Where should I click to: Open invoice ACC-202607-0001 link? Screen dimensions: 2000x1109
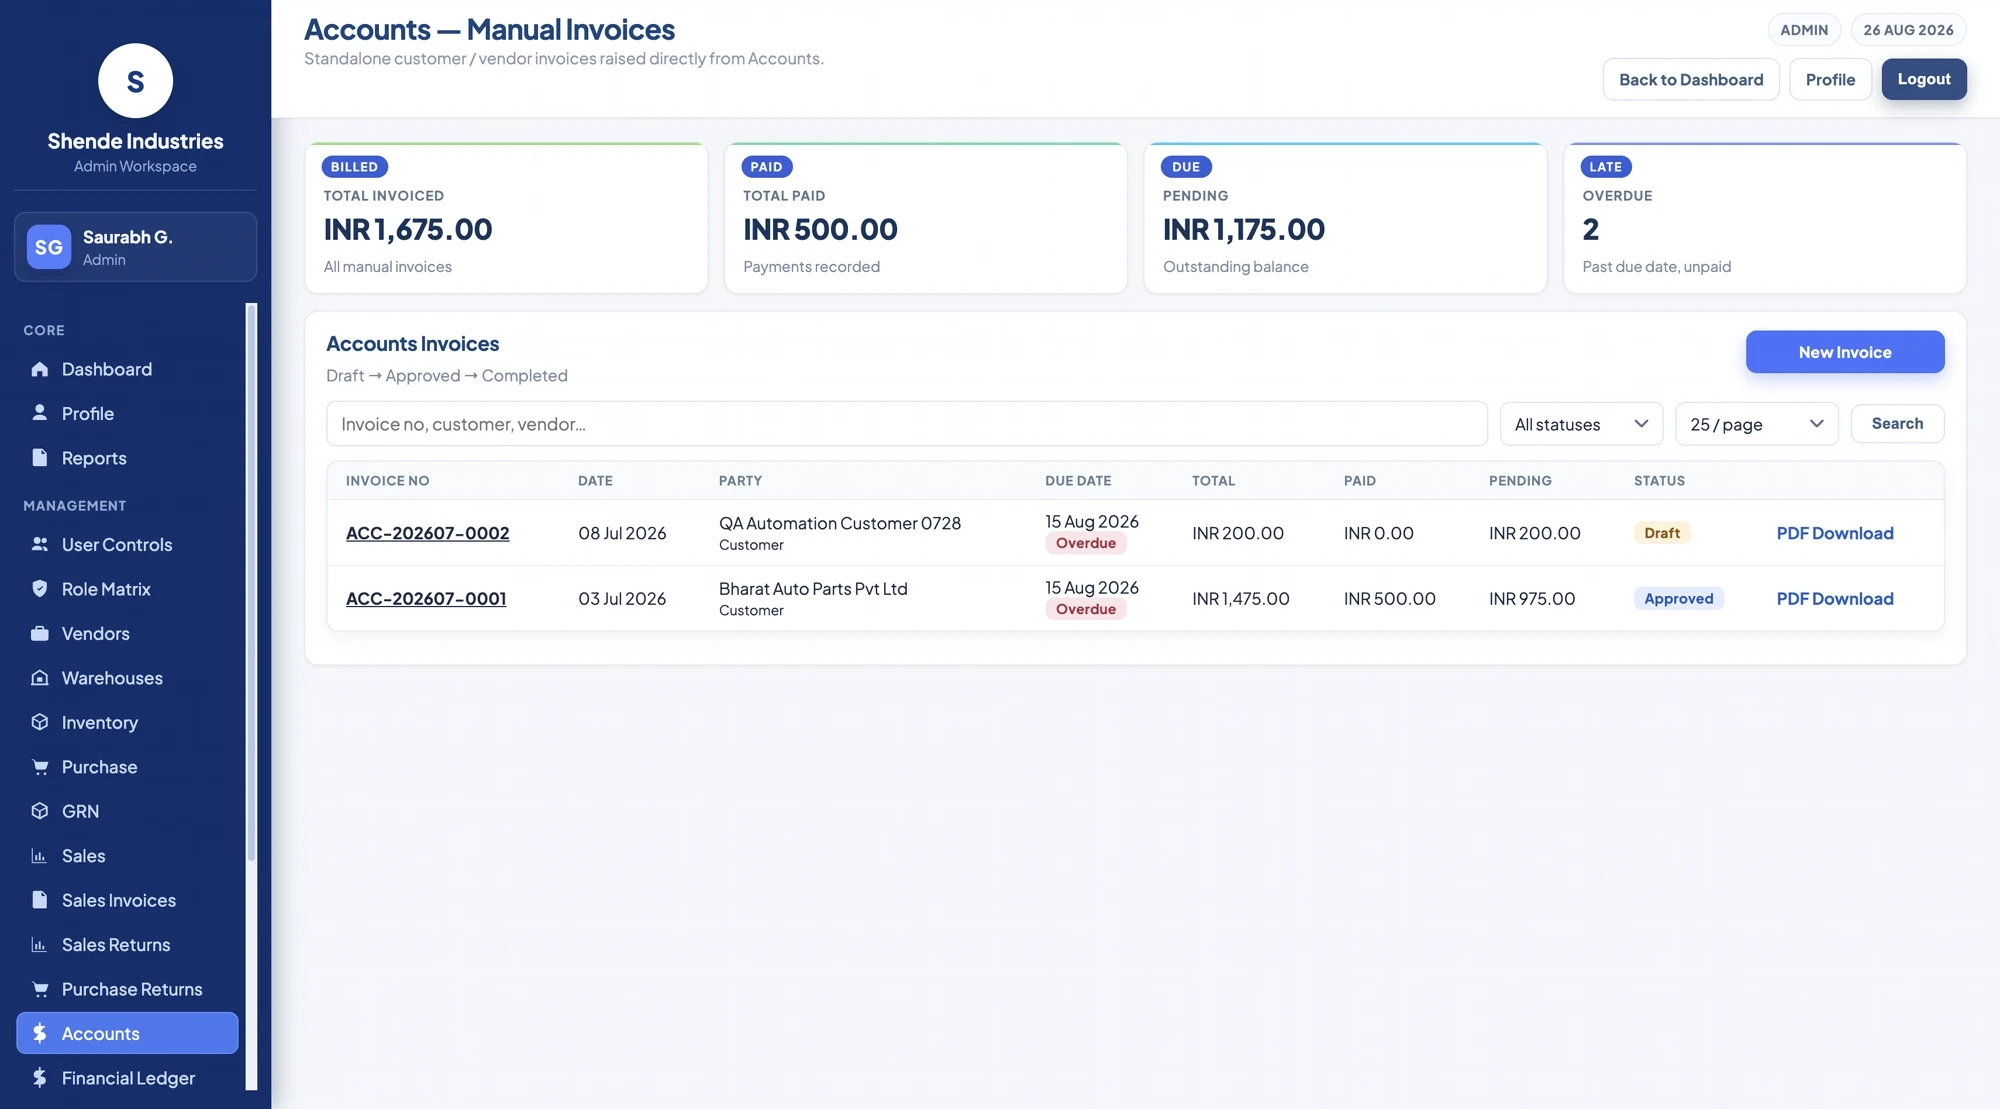point(426,598)
